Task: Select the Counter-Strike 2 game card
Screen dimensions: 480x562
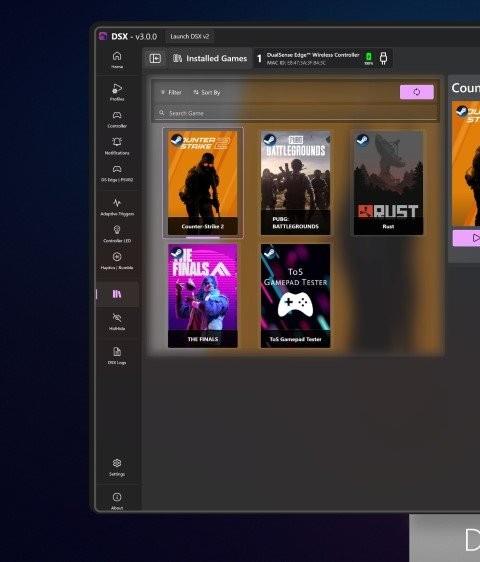Action: [203, 183]
